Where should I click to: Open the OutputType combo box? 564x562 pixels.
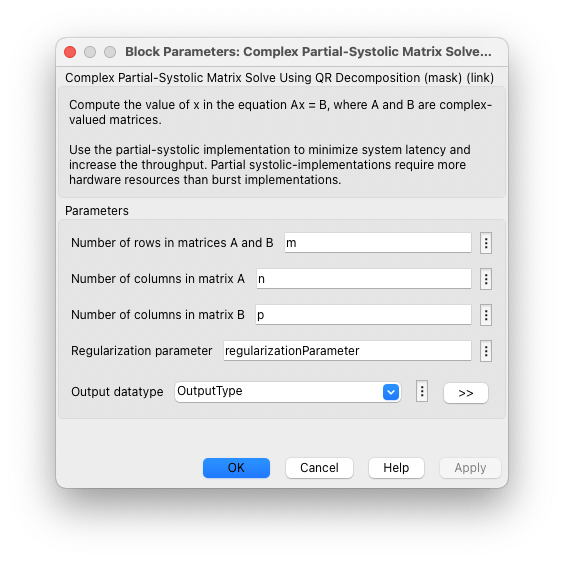[x=287, y=391]
